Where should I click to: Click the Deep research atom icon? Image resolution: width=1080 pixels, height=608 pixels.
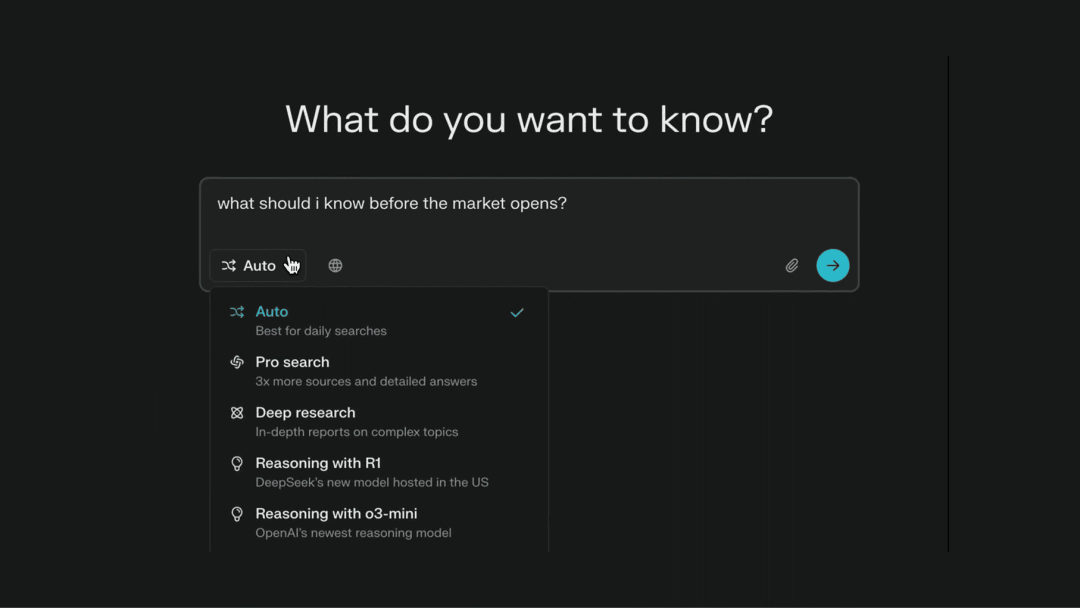pos(237,412)
